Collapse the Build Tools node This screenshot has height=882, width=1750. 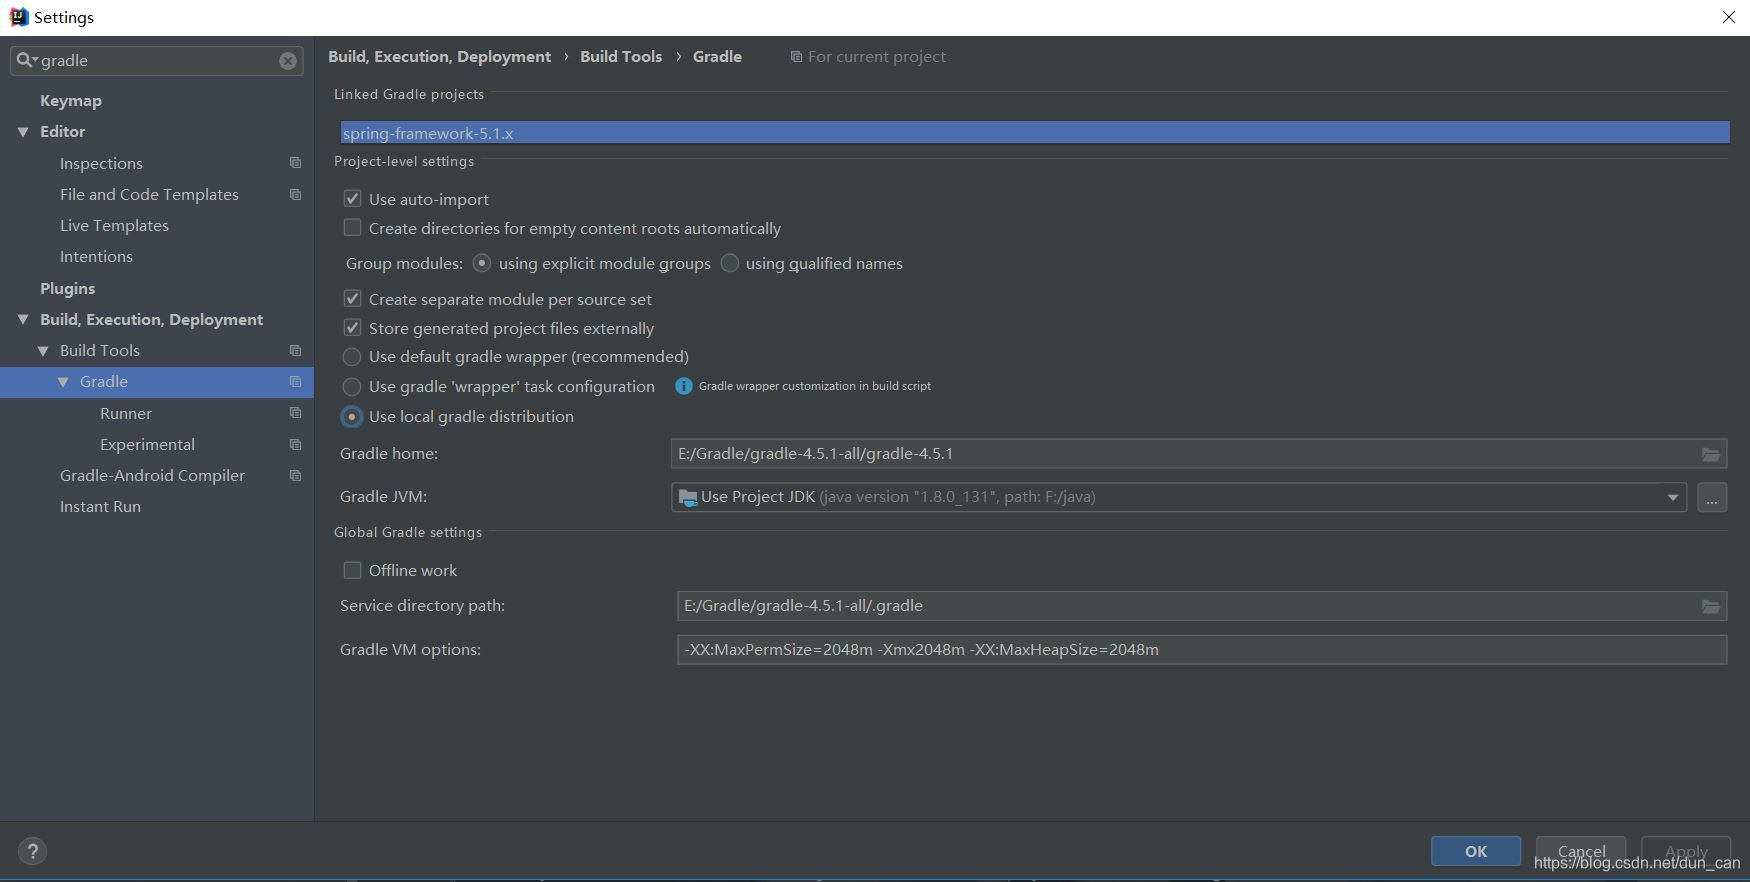[x=43, y=351]
